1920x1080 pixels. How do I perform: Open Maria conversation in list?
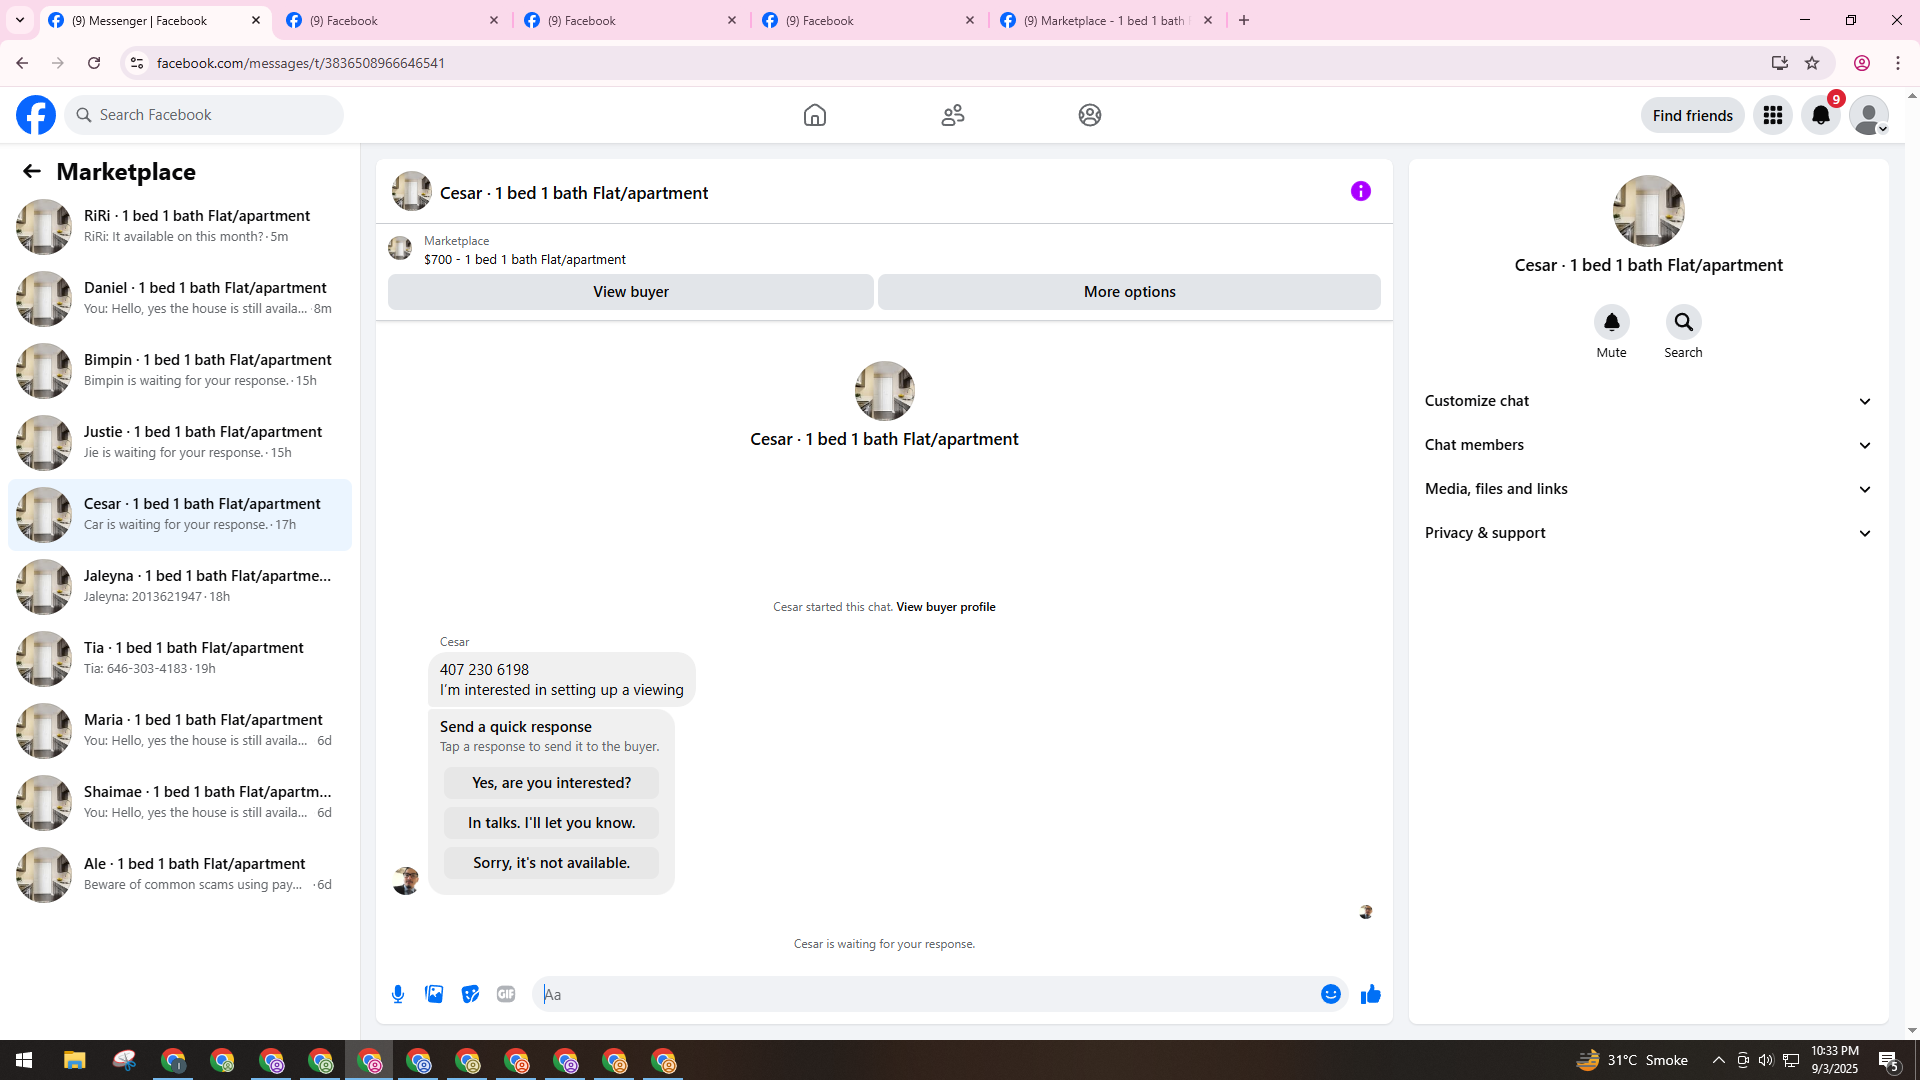180,730
